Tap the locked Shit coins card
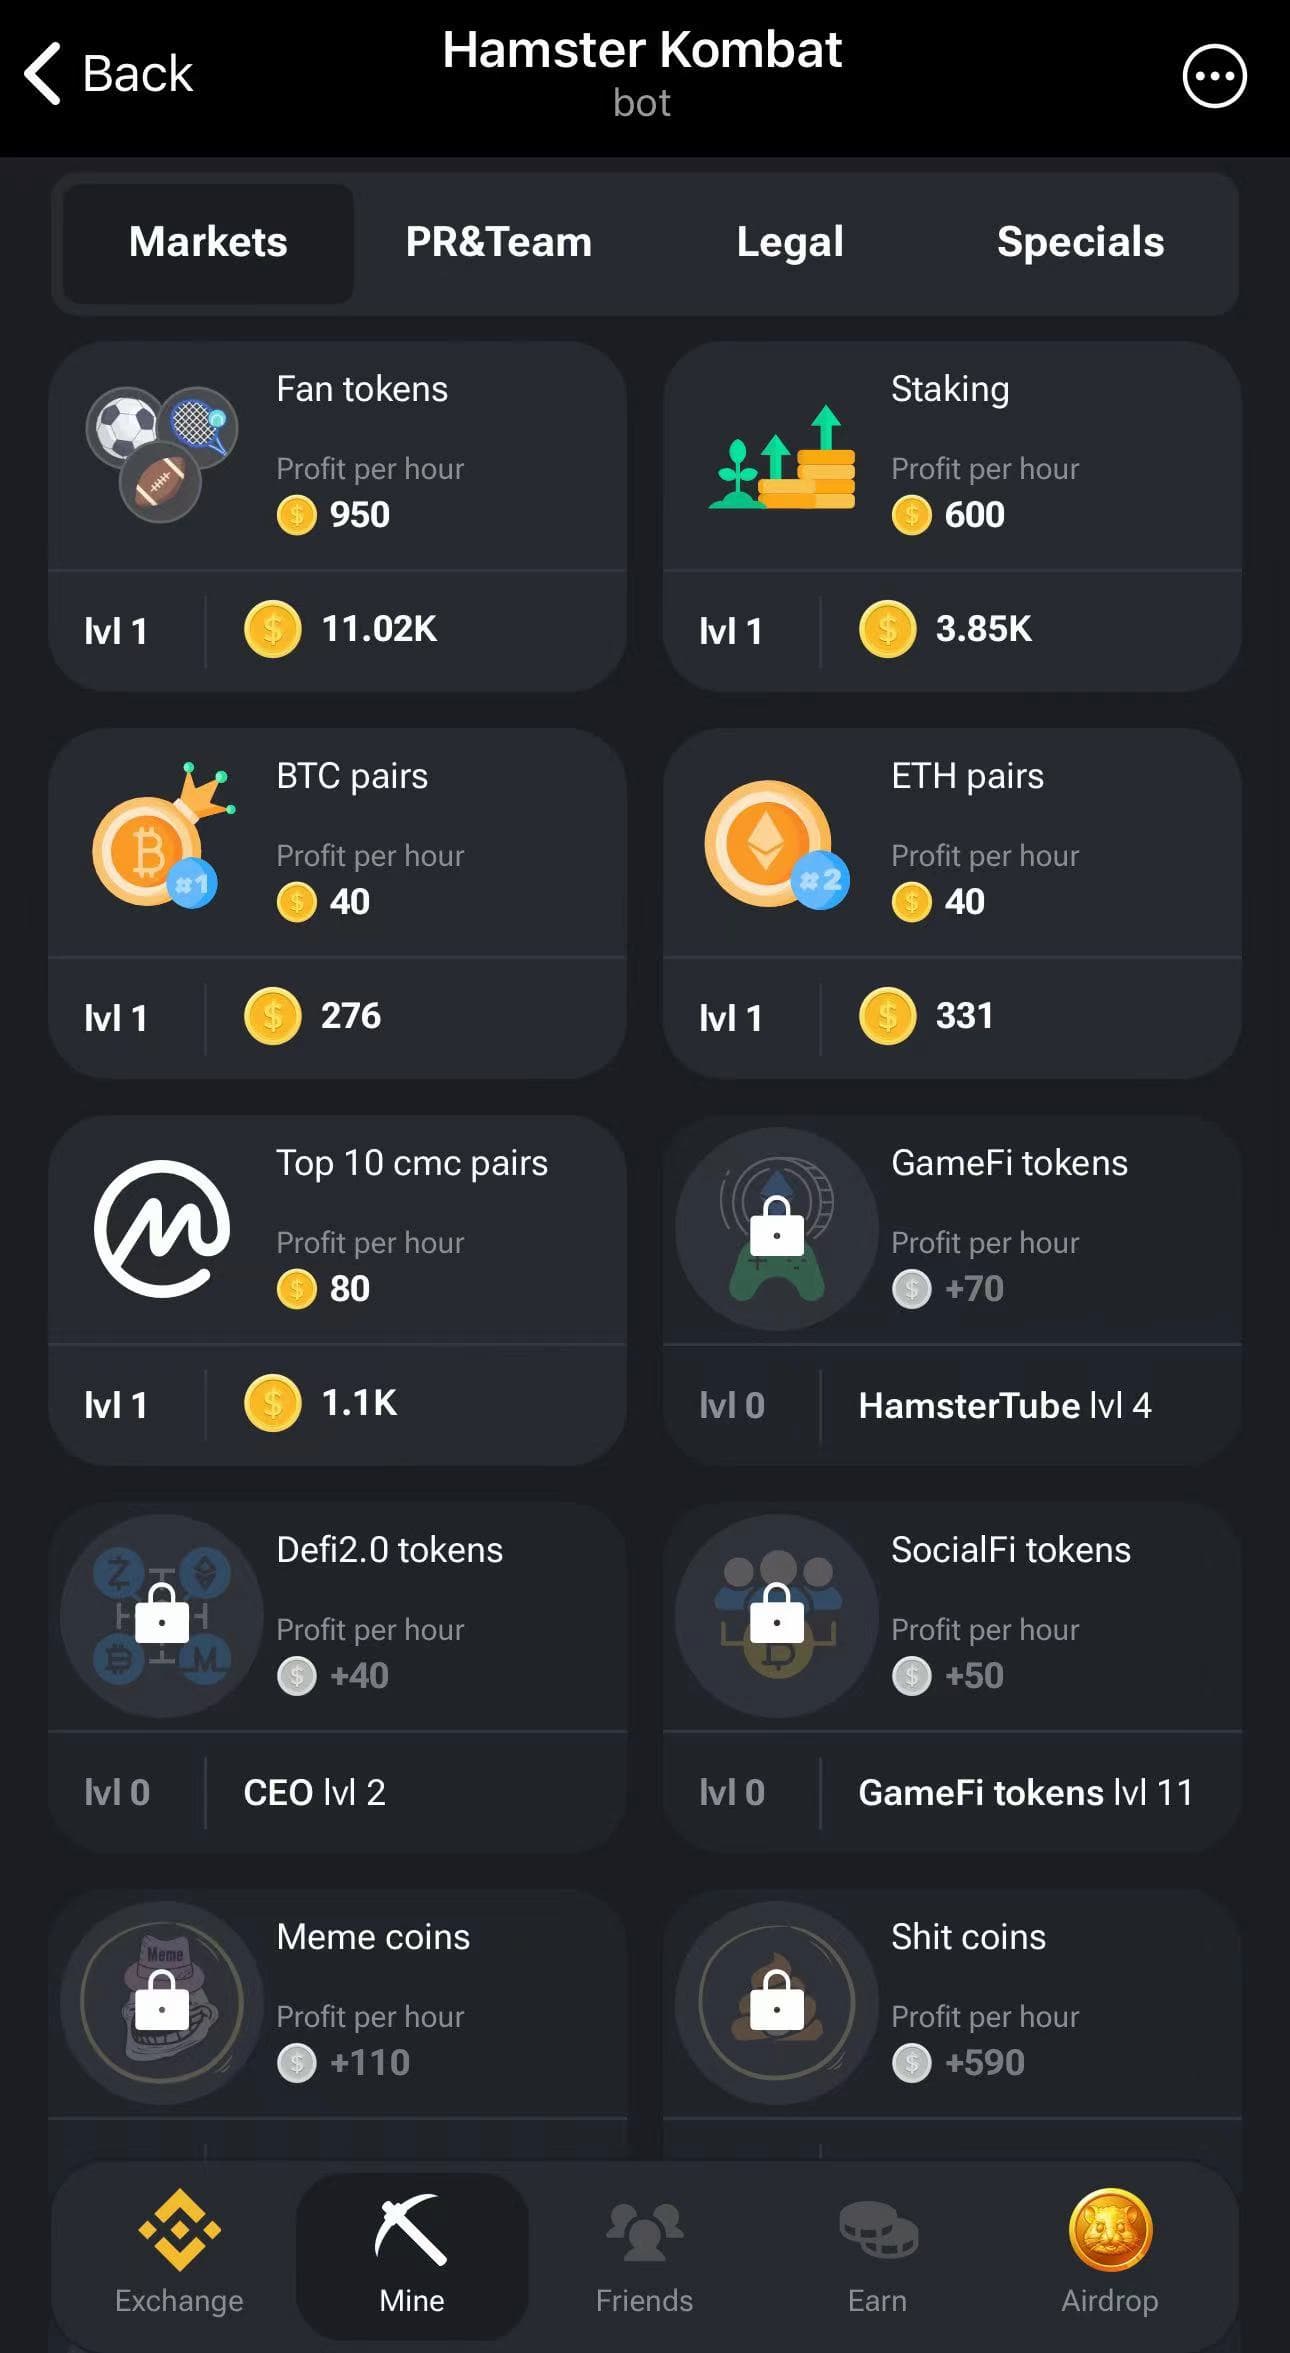Viewport: 1290px width, 2353px height. 952,2010
